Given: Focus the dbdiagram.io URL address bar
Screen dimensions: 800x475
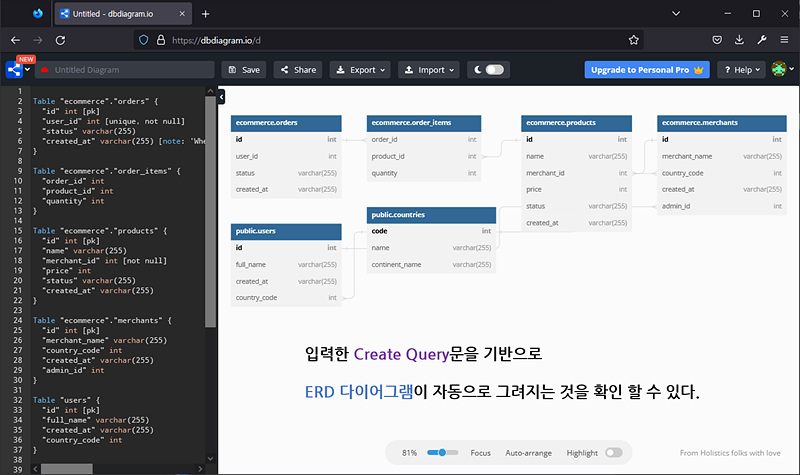Looking at the screenshot, I should click(x=388, y=40).
